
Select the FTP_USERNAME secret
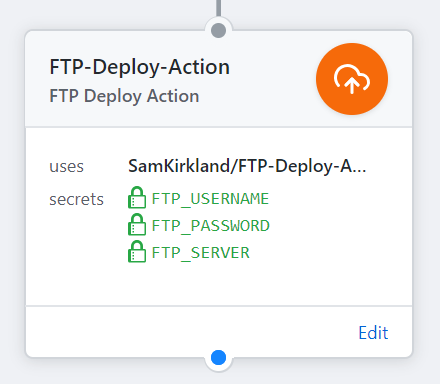(210, 199)
